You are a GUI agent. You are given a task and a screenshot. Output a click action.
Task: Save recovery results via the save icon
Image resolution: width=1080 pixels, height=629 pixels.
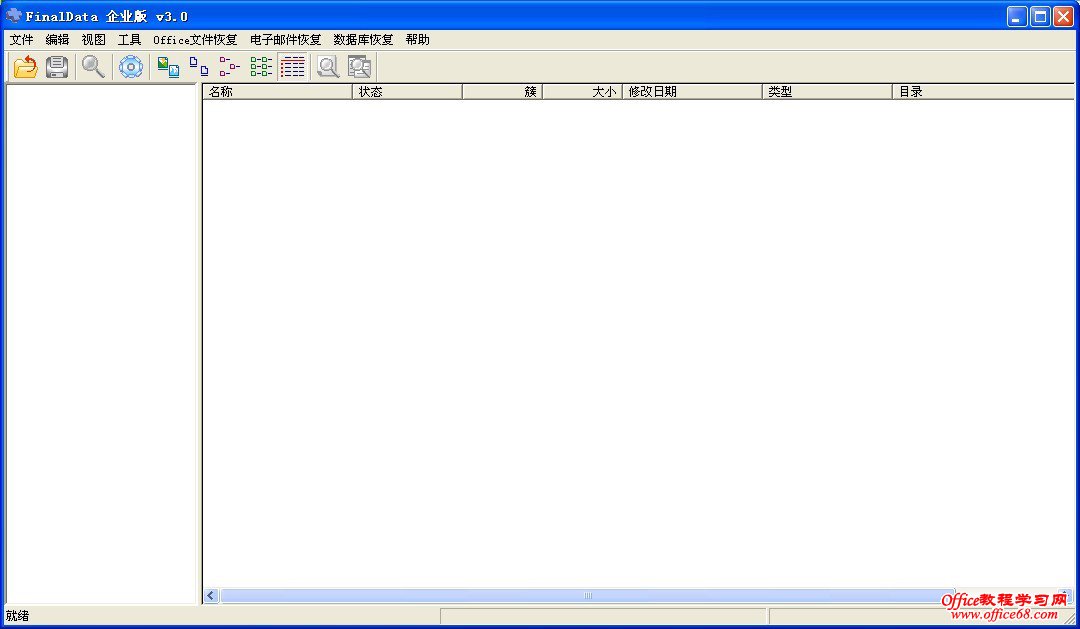click(x=57, y=66)
